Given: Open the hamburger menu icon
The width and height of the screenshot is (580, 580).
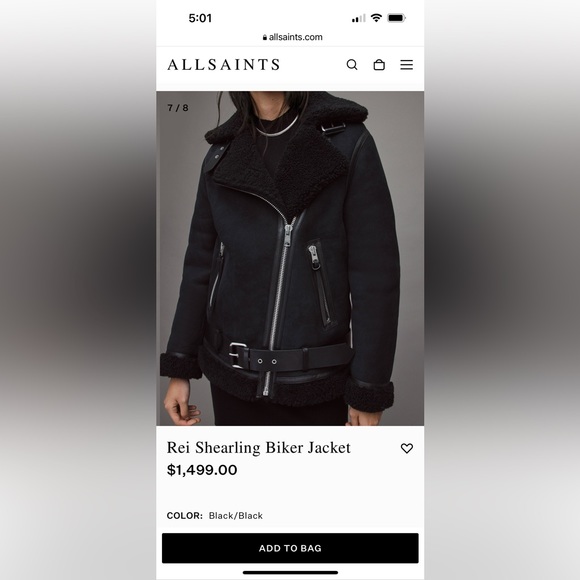Looking at the screenshot, I should coord(407,65).
